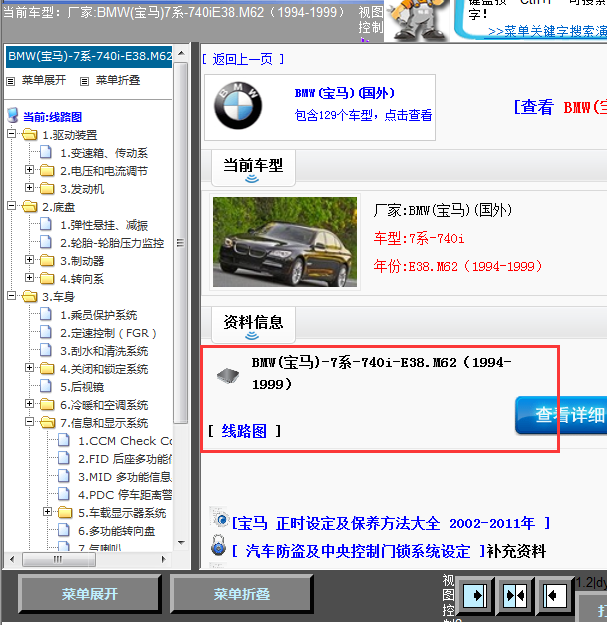Screen dimensions: 607x625
Task: Collapse the 1.驱动装置 tree node
Action: (x=12, y=134)
